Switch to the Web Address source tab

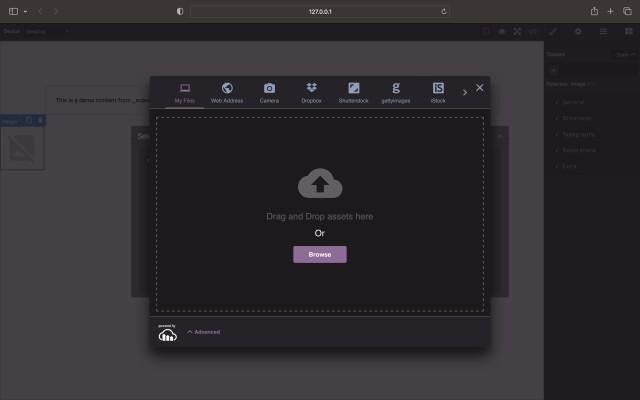[227, 93]
